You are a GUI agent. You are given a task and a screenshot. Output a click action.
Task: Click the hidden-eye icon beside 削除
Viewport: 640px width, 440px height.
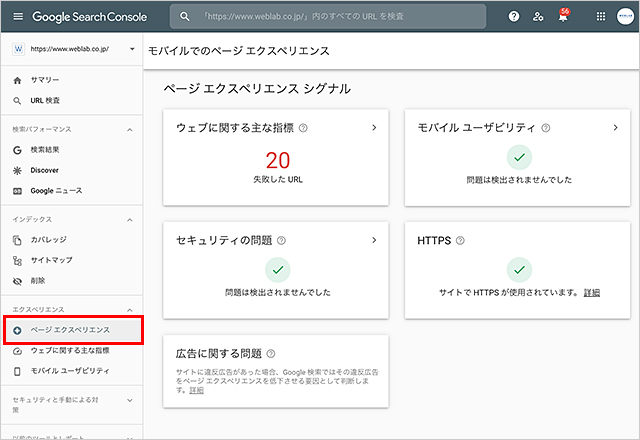17,281
